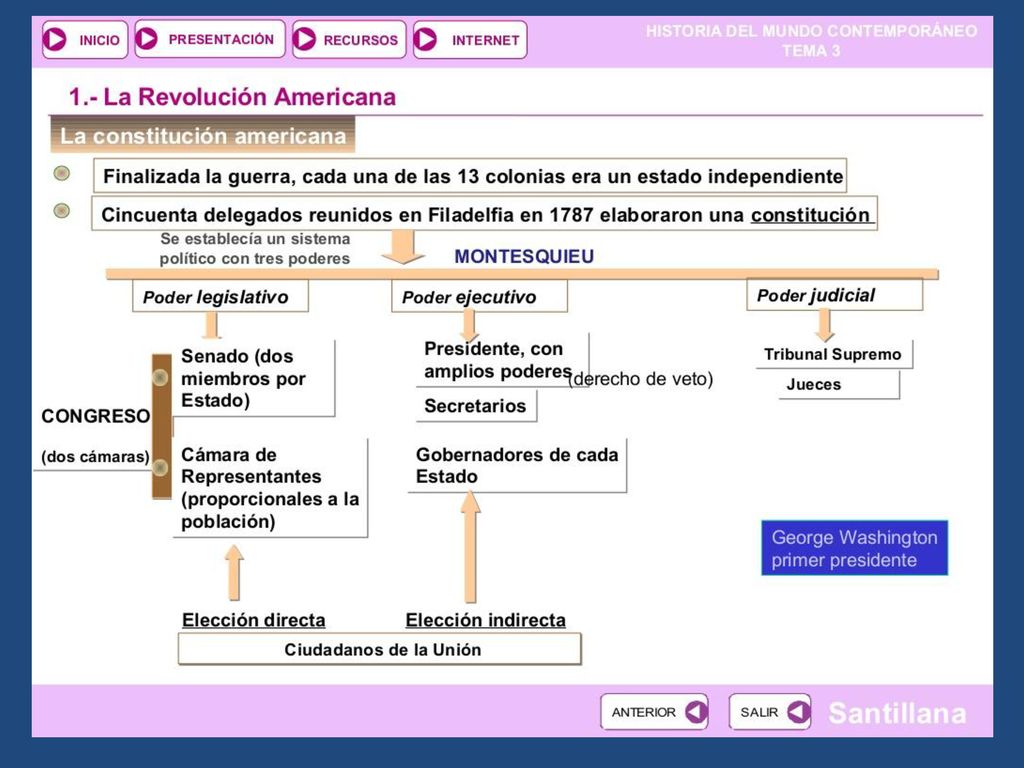The width and height of the screenshot is (1024, 768).
Task: Click the Senado bullet on brown bar
Action: pyautogui.click(x=160, y=377)
